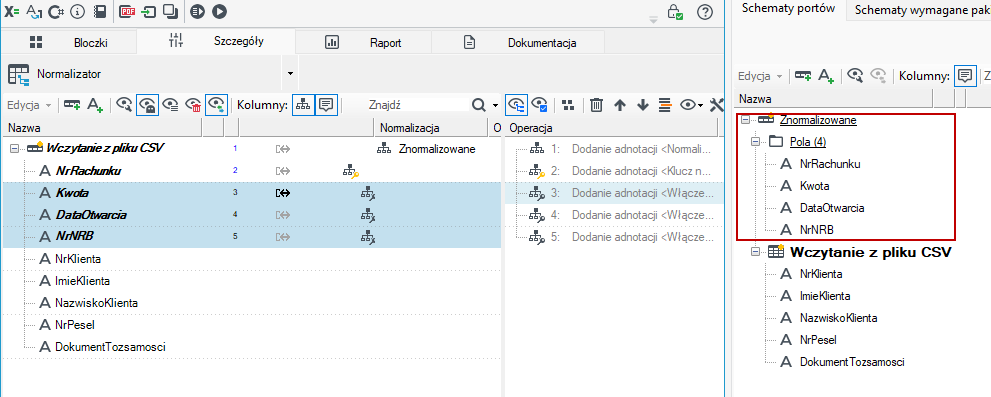Open the eye visibility dropdown in operations toolbar
Image resolution: width=991 pixels, height=397 pixels.
coord(691,105)
